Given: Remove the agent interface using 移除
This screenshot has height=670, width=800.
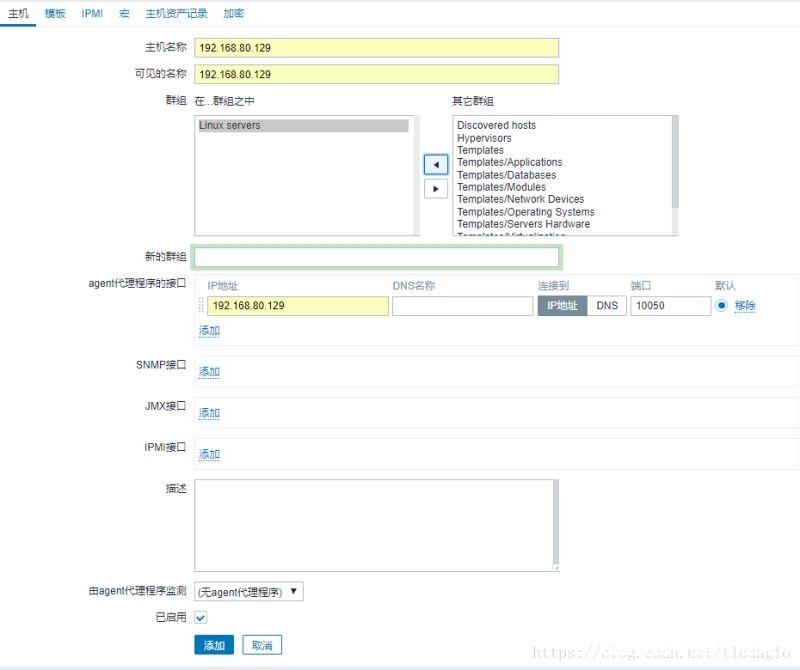Looking at the screenshot, I should coord(748,306).
